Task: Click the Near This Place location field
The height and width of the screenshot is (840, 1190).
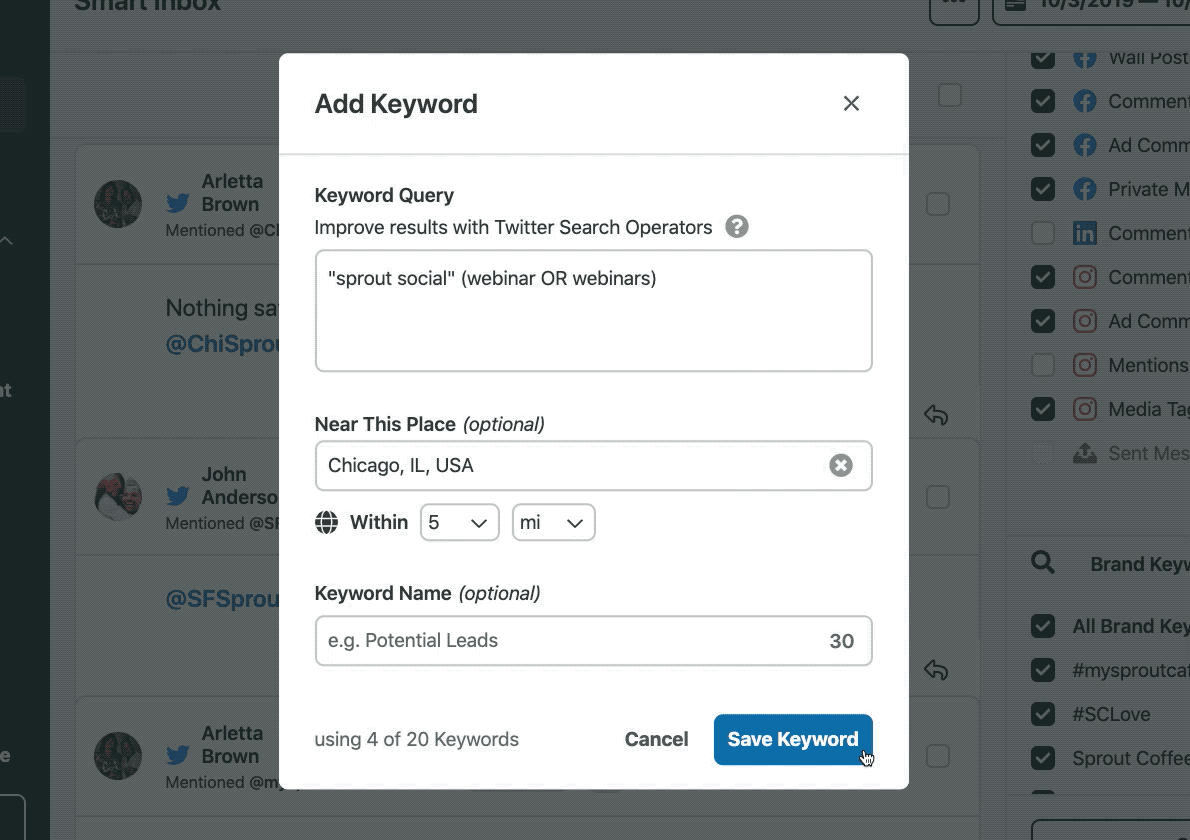Action: pyautogui.click(x=570, y=466)
